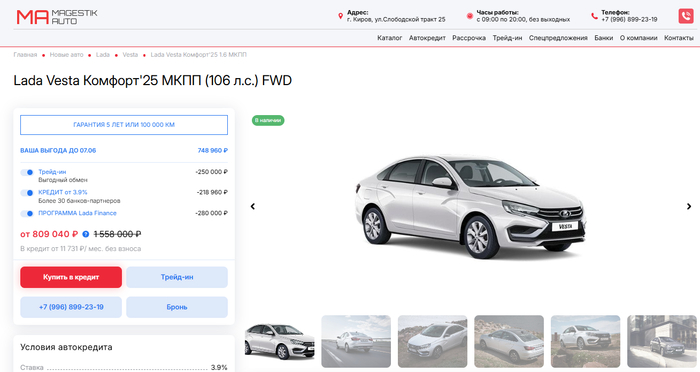The height and width of the screenshot is (372, 700).
Task: Select the first thumbnail of white Vesta side view
Action: (x=279, y=342)
